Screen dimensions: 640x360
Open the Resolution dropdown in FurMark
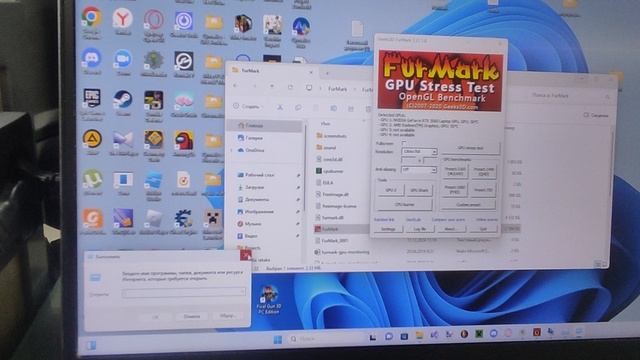pyautogui.click(x=419, y=151)
